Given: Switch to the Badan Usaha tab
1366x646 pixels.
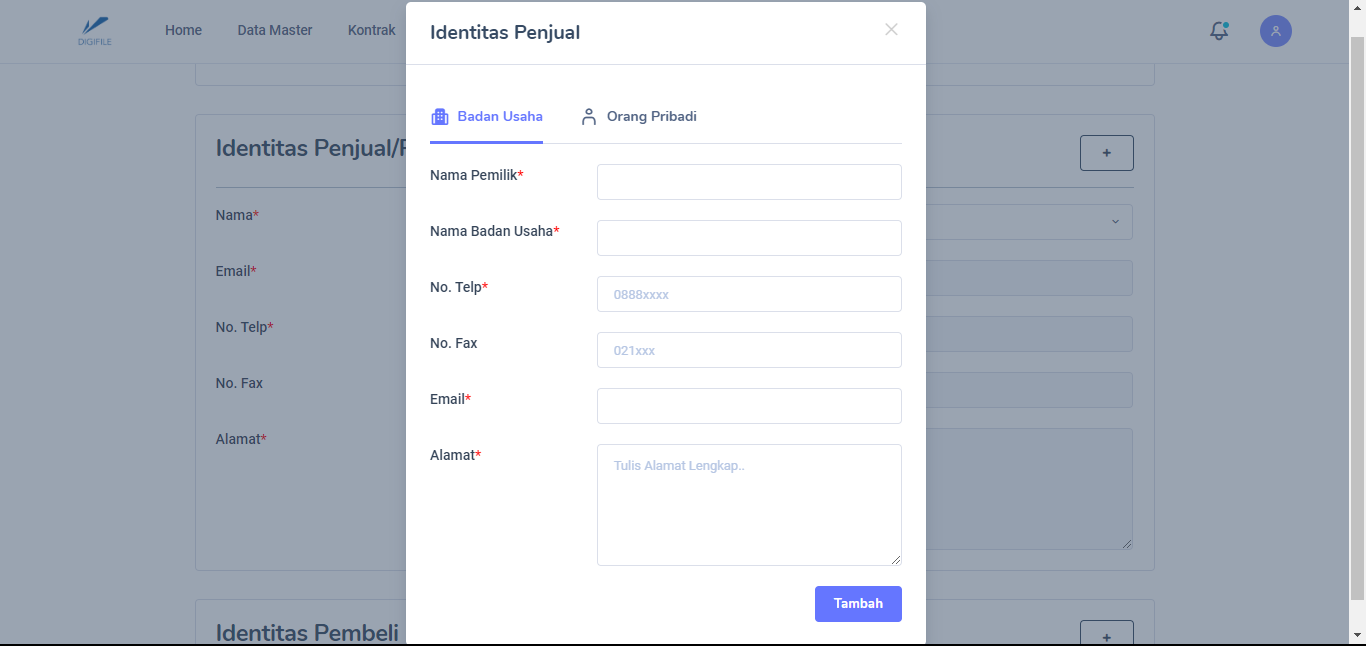Looking at the screenshot, I should click(499, 117).
